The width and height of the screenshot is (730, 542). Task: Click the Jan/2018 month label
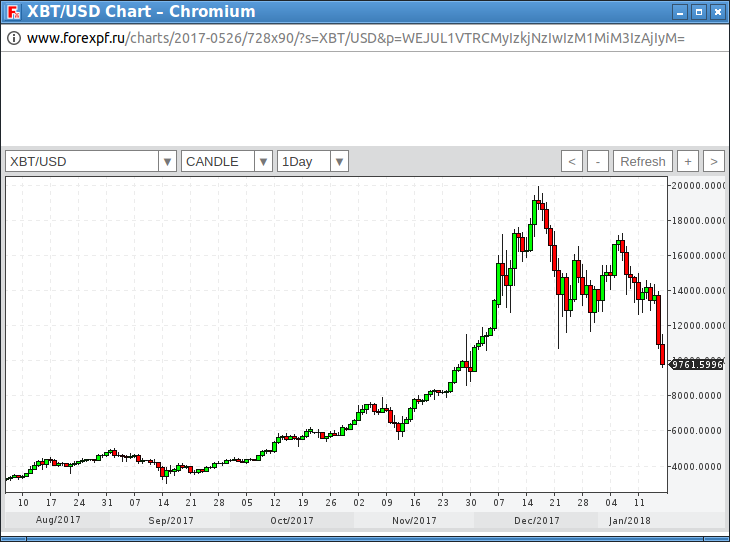[631, 520]
